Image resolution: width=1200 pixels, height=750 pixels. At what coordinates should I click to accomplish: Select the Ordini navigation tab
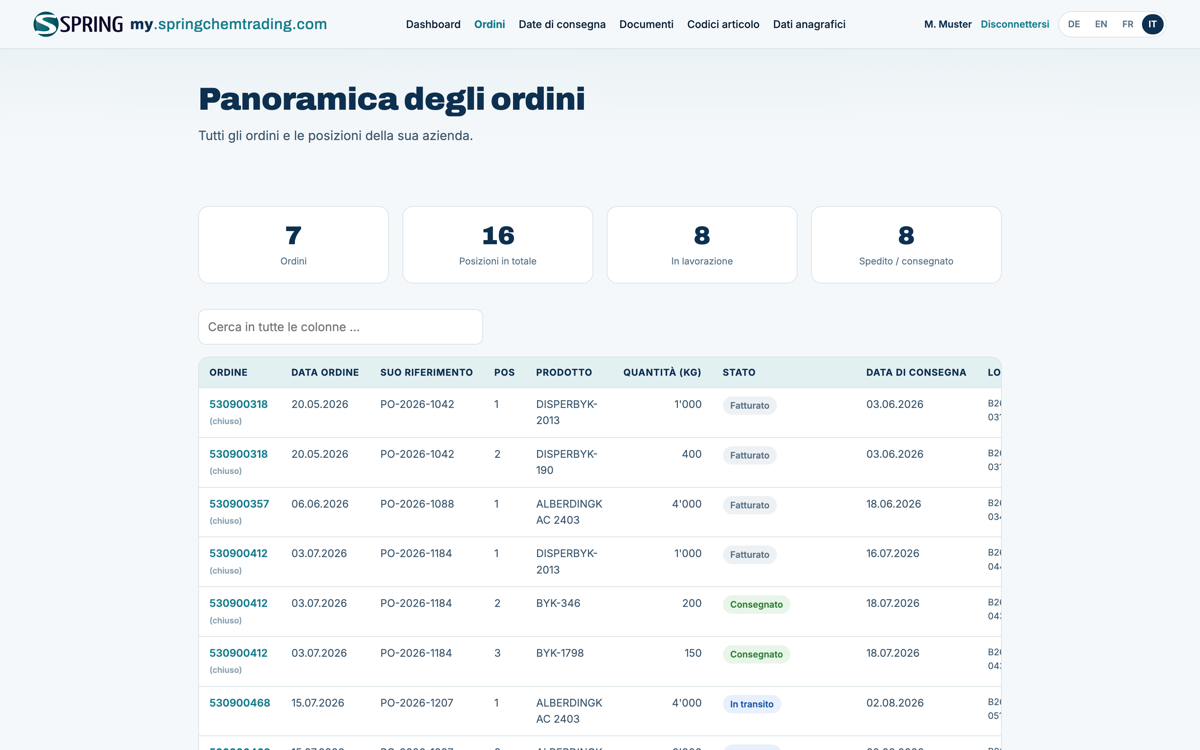pyautogui.click(x=489, y=24)
